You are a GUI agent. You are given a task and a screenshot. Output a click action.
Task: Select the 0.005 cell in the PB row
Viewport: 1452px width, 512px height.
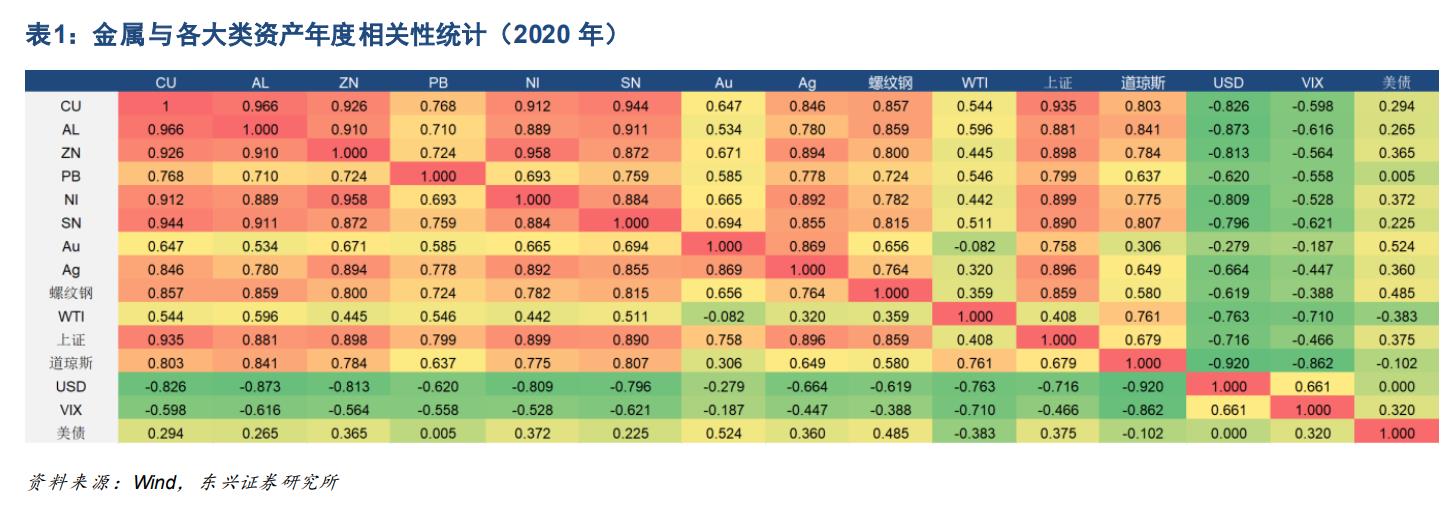[1396, 176]
